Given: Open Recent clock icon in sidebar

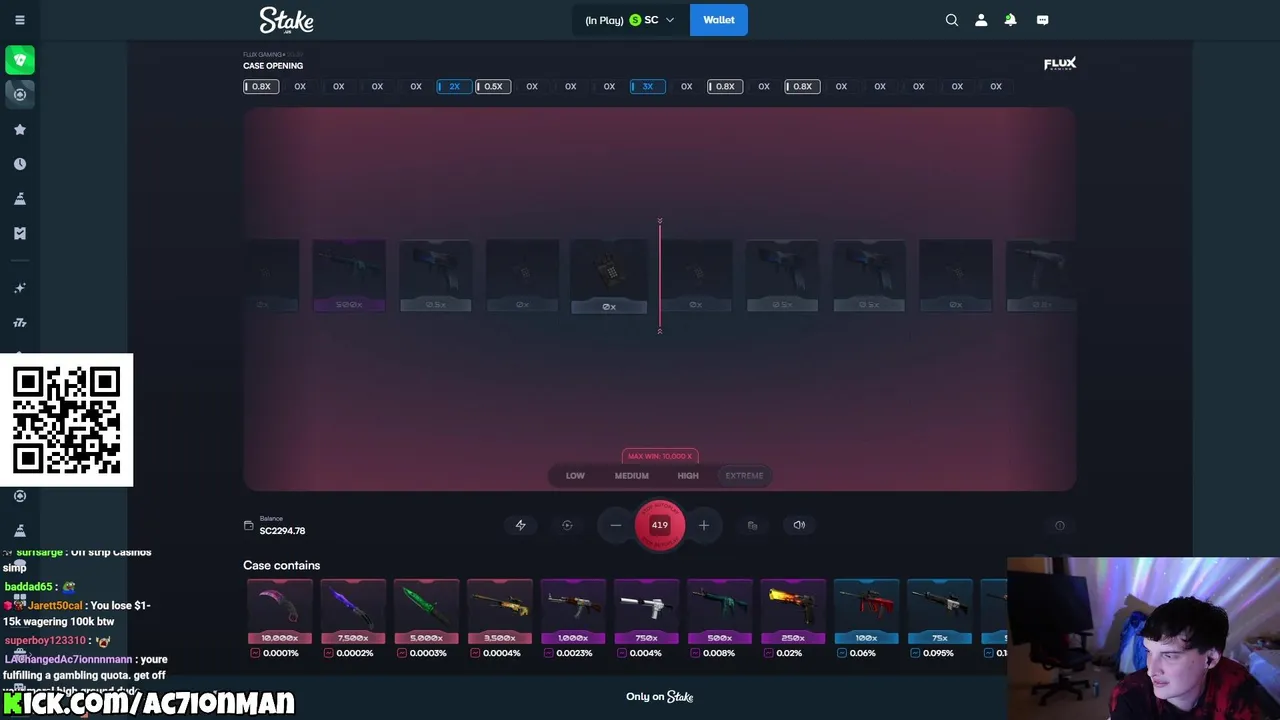Looking at the screenshot, I should click(x=20, y=164).
